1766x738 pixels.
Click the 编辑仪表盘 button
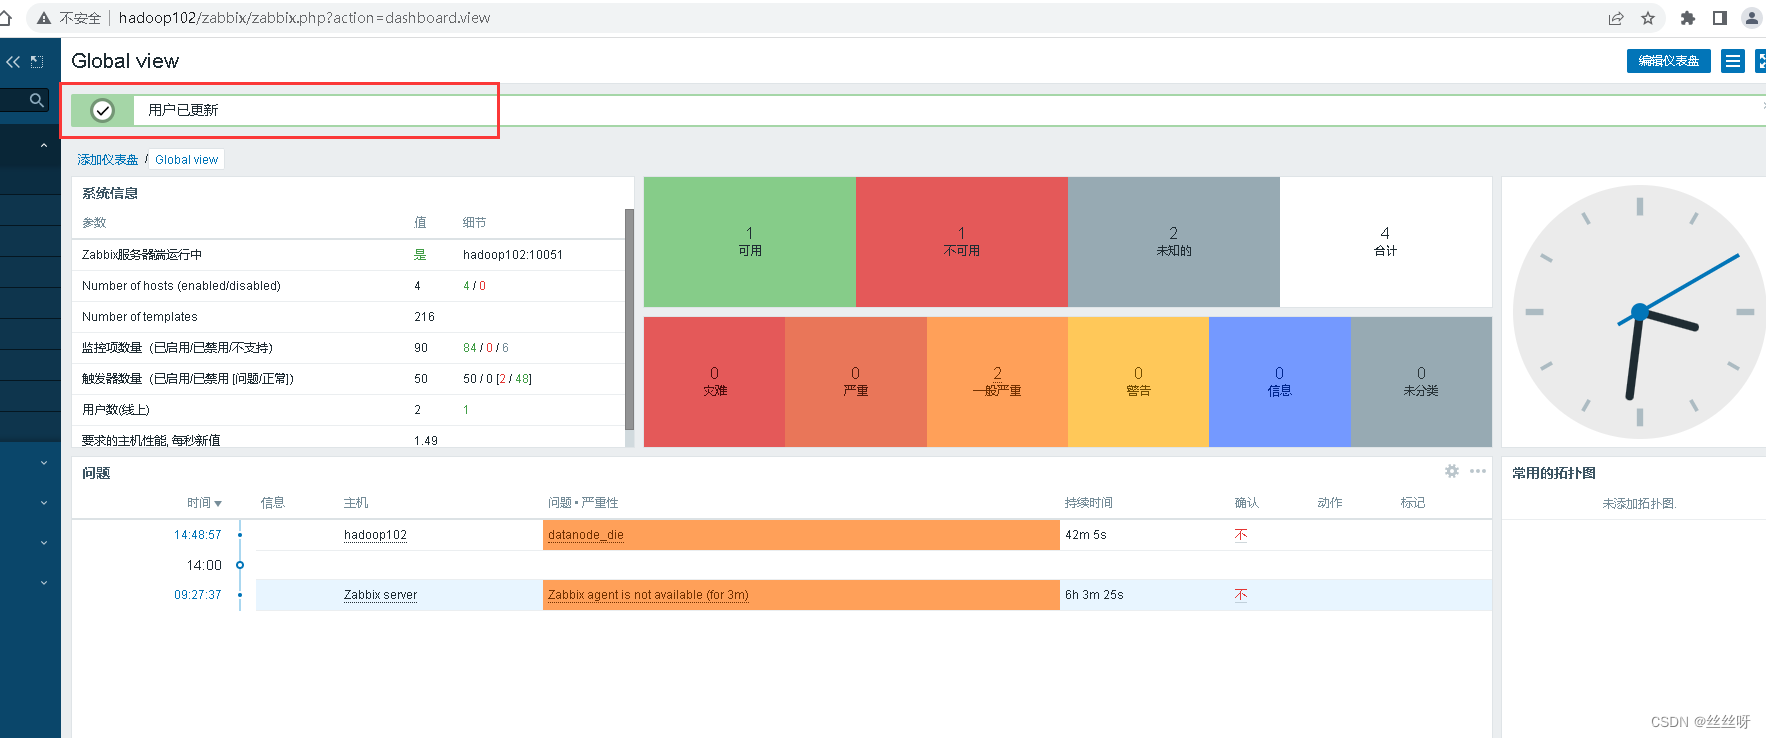point(1669,61)
